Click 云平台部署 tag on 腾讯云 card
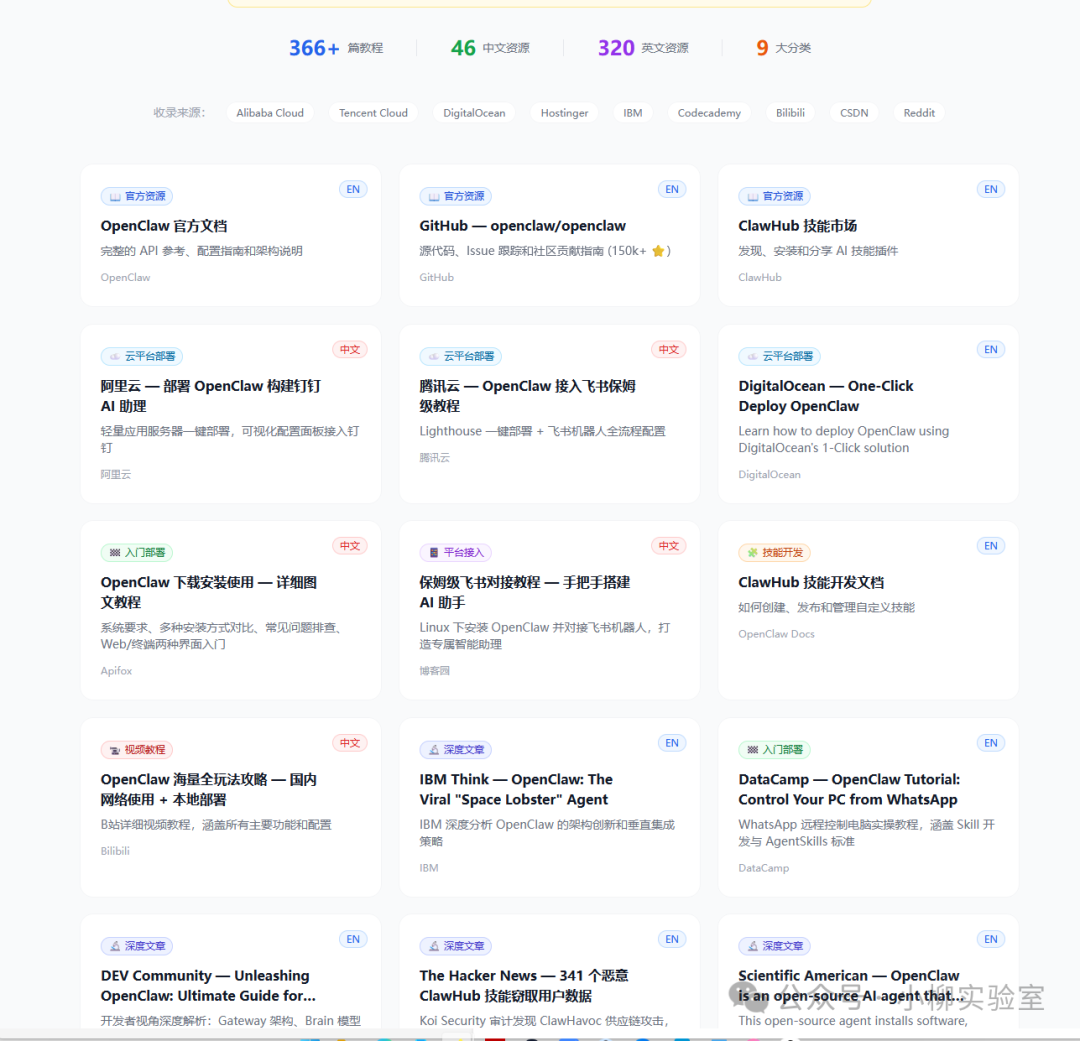This screenshot has height=1041, width=1080. point(461,356)
